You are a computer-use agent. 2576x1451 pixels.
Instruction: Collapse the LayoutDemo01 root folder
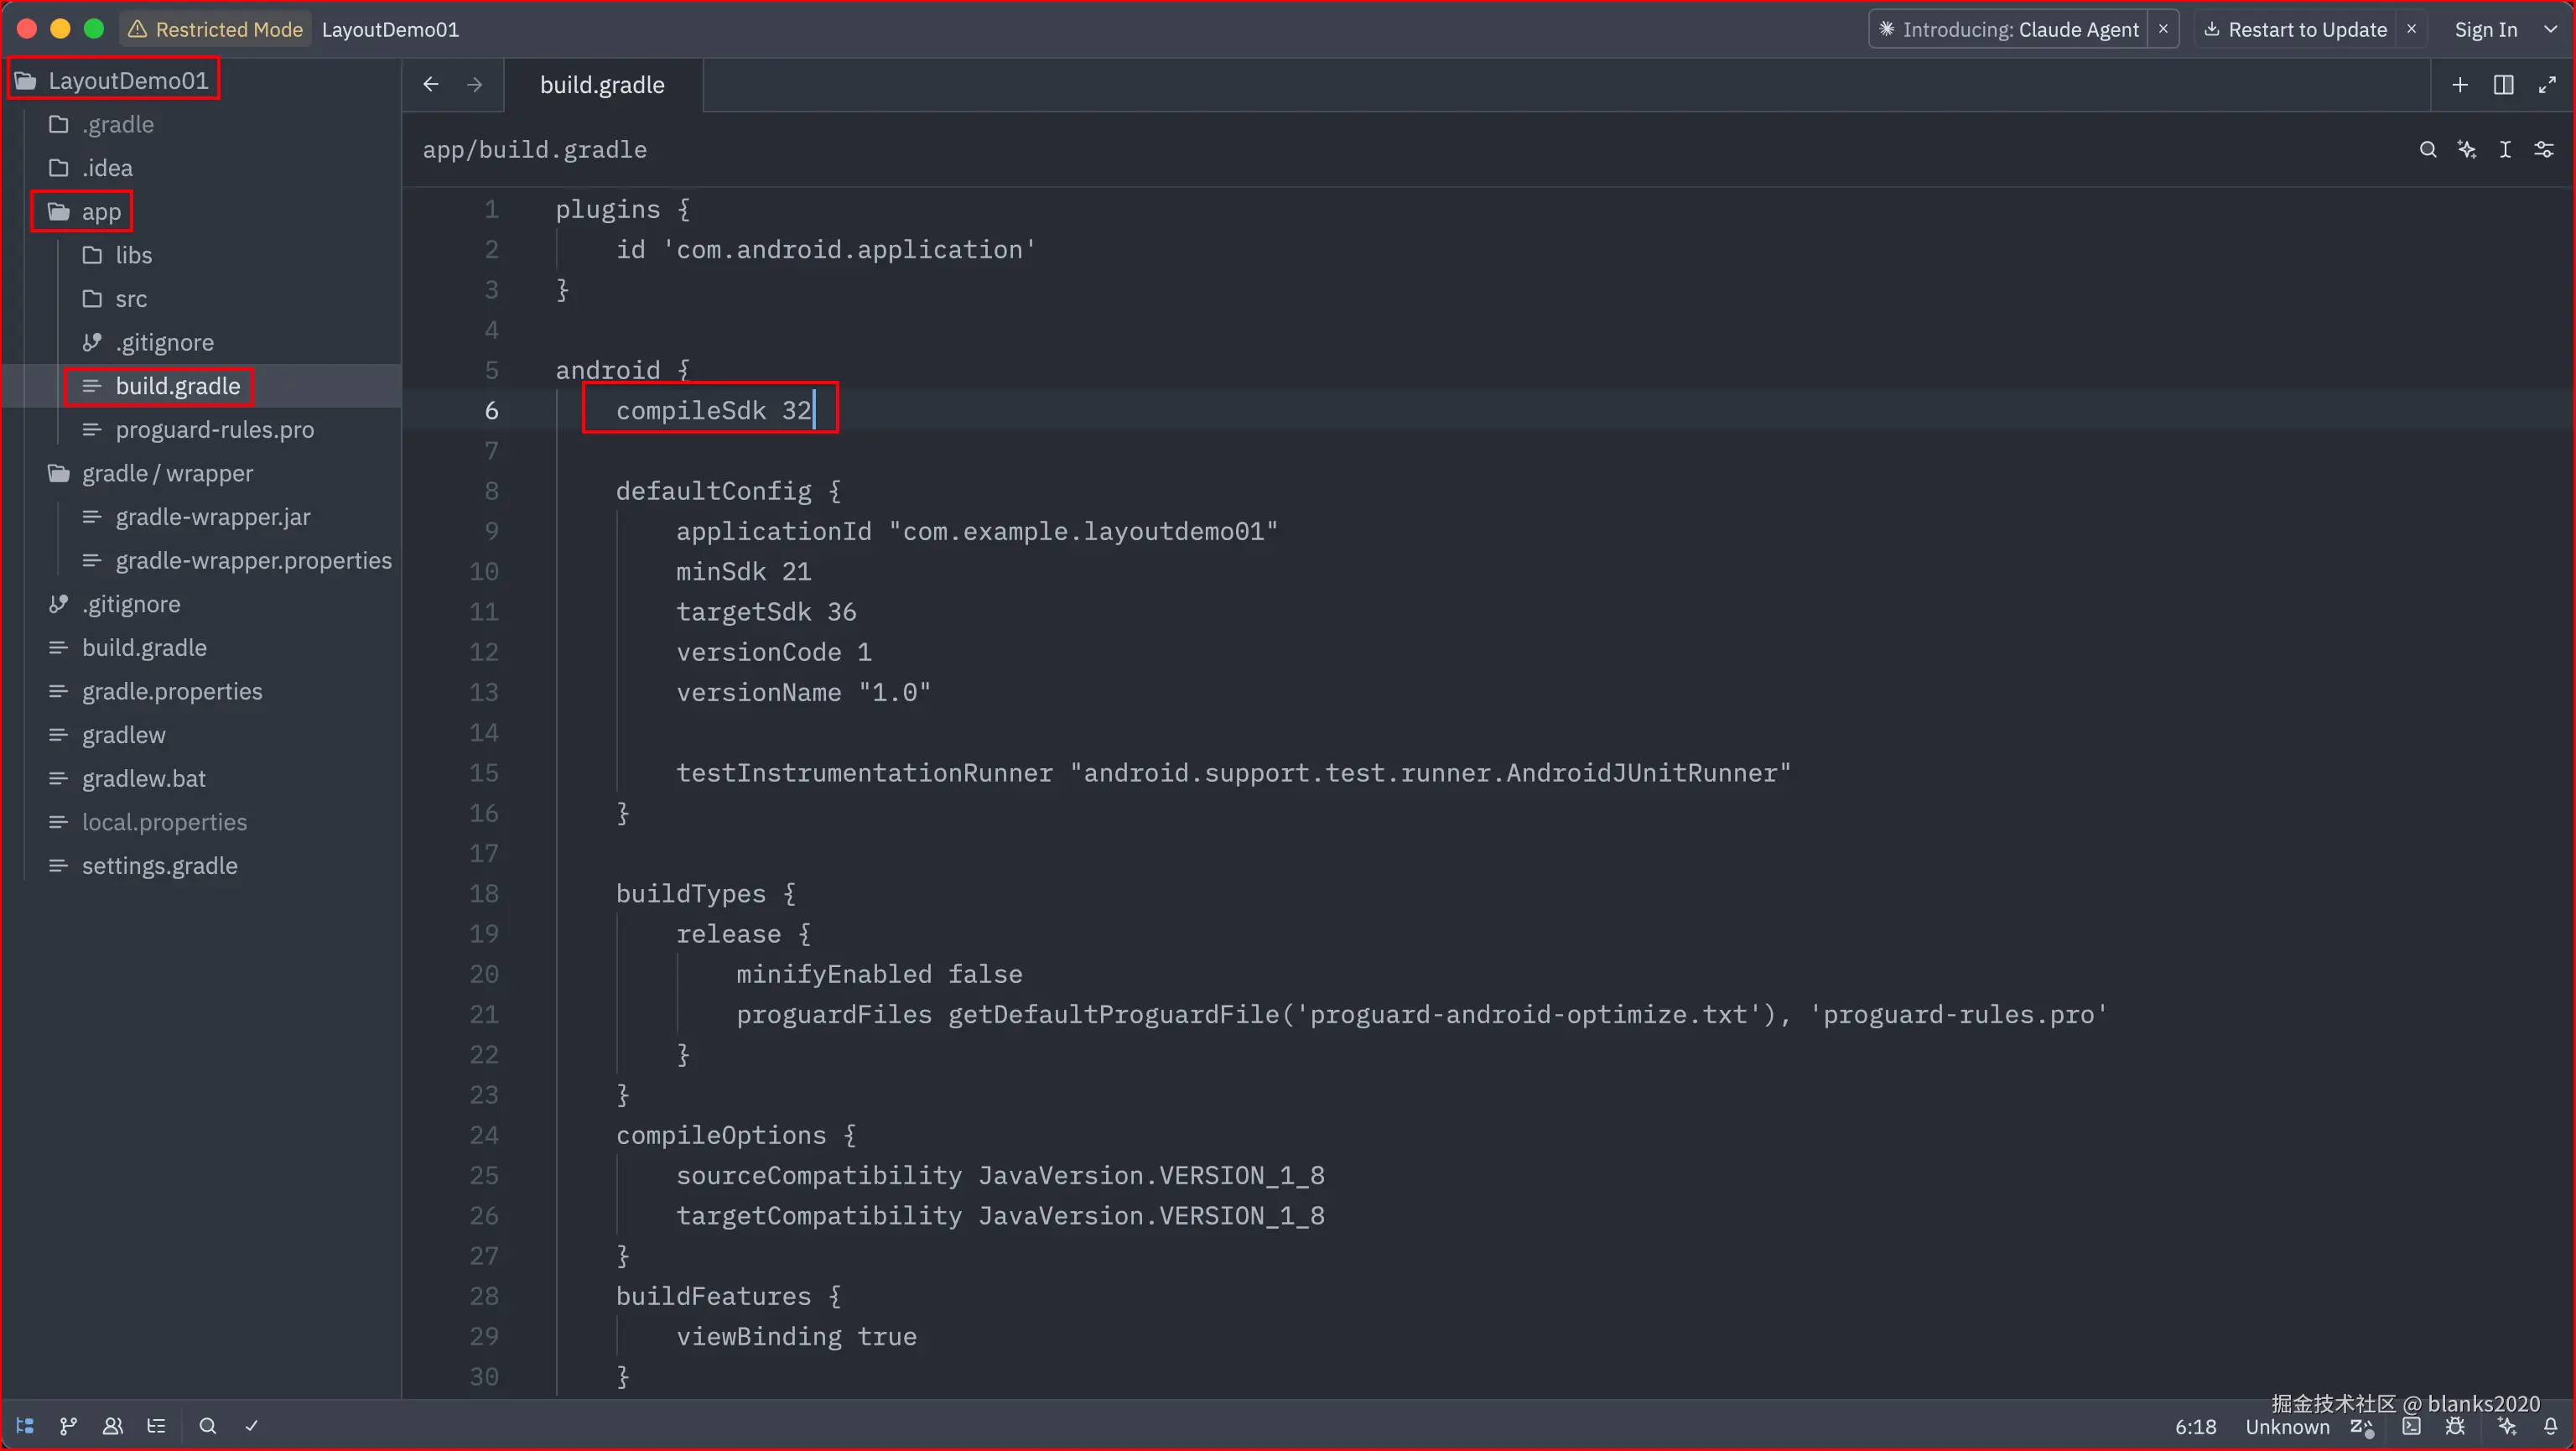pyautogui.click(x=114, y=80)
